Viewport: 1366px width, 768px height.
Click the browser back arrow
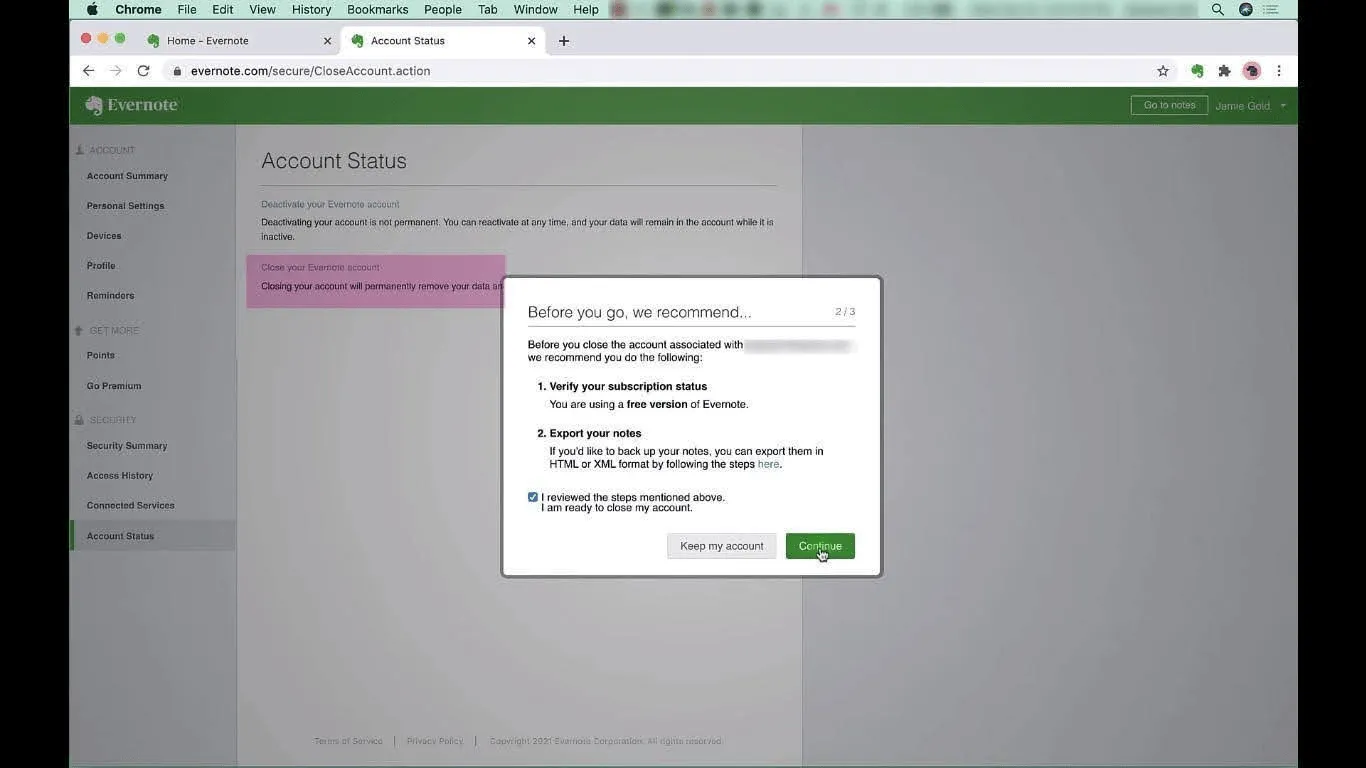coord(88,71)
